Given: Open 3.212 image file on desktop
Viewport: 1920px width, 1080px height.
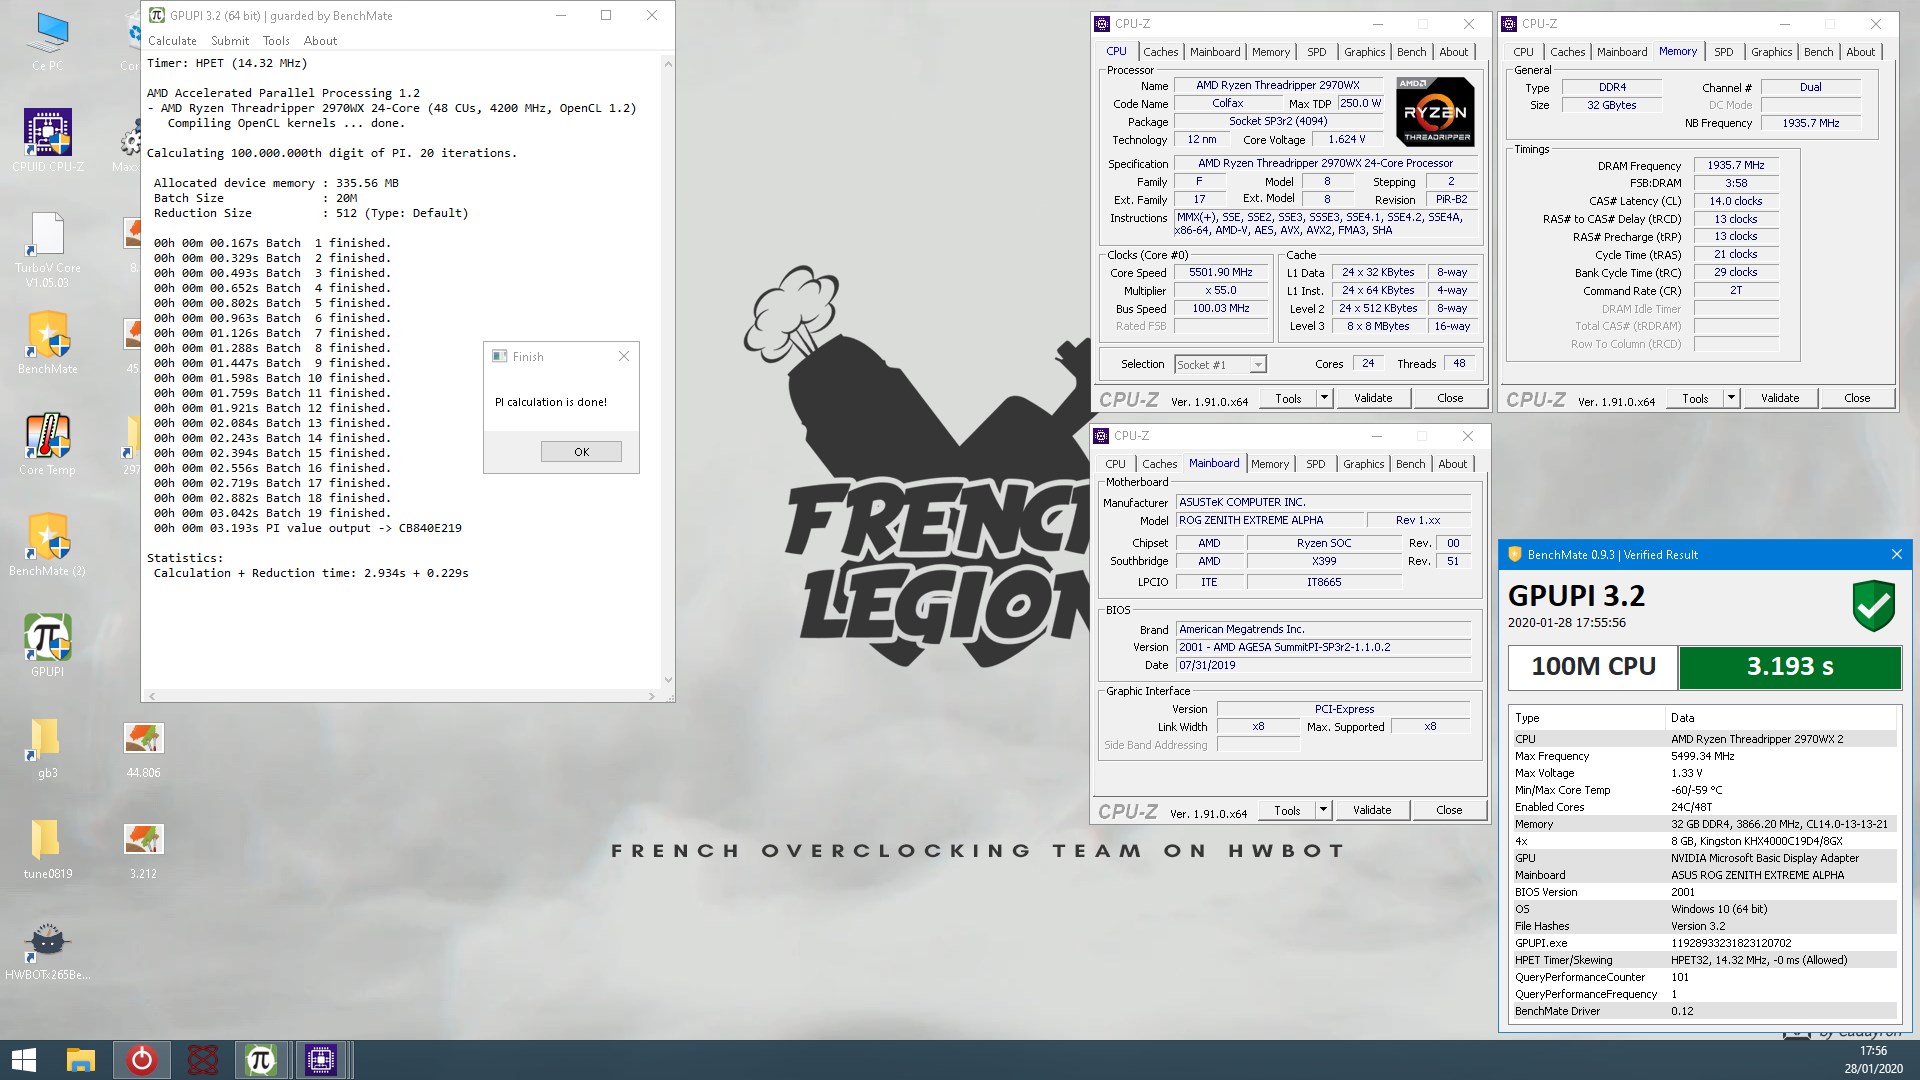Looking at the screenshot, I should pos(143,849).
